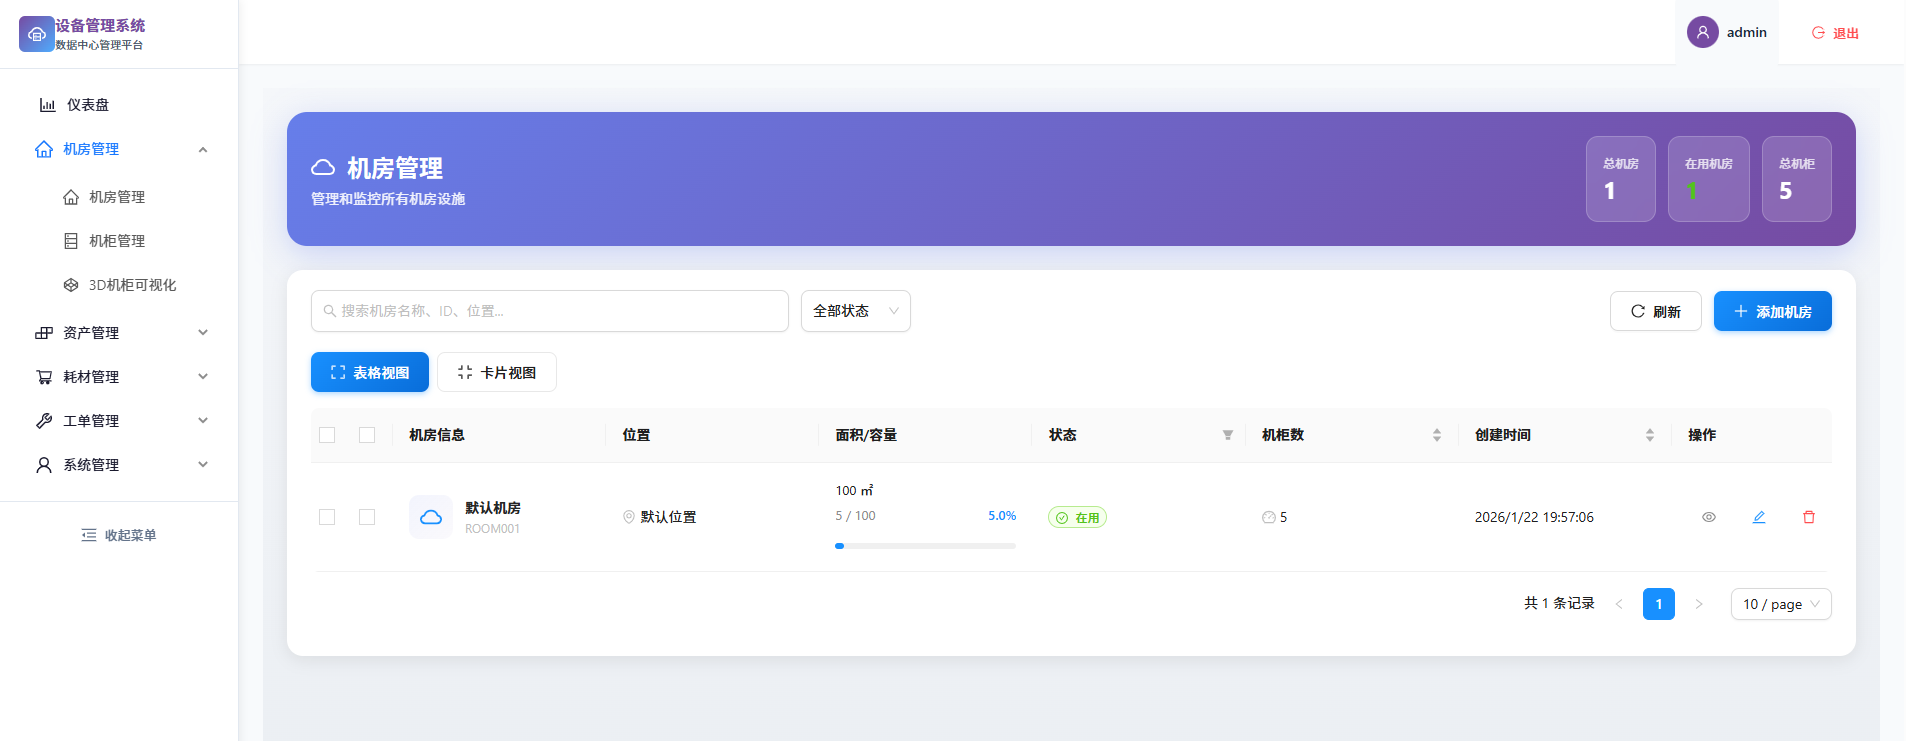The height and width of the screenshot is (741, 1906).
Task: Go to pagination page 1
Action: [x=1659, y=604]
